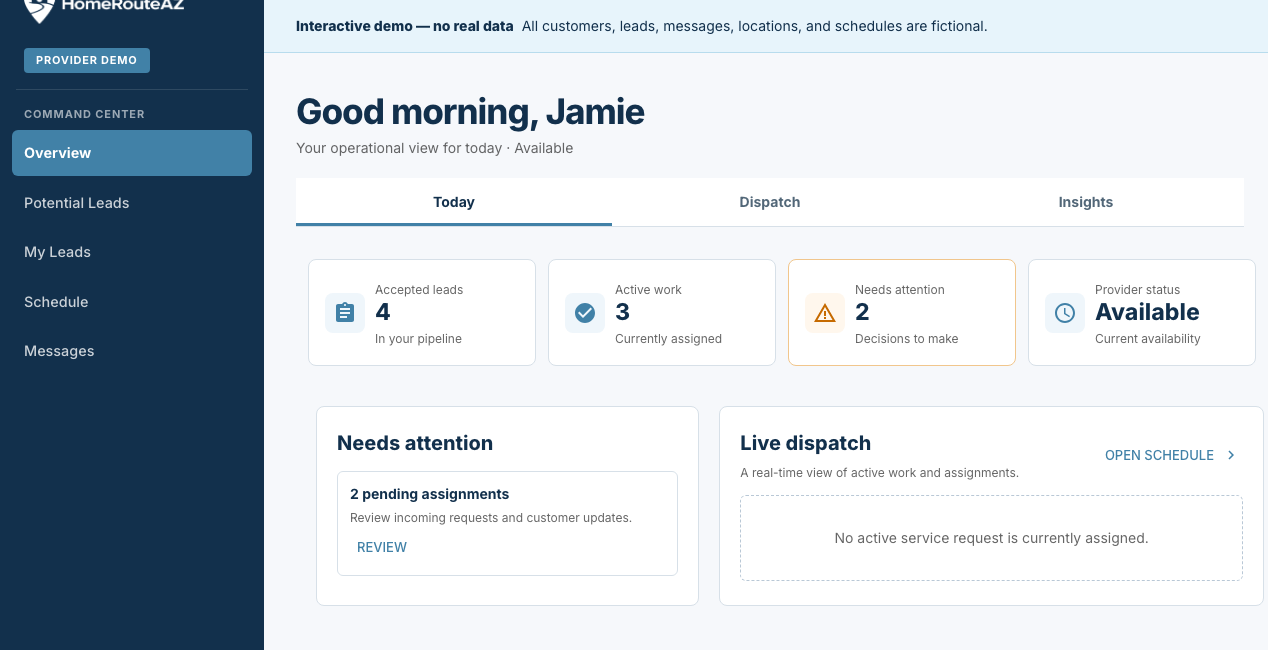Click the HomeRouteAZ shield logo icon

click(39, 10)
